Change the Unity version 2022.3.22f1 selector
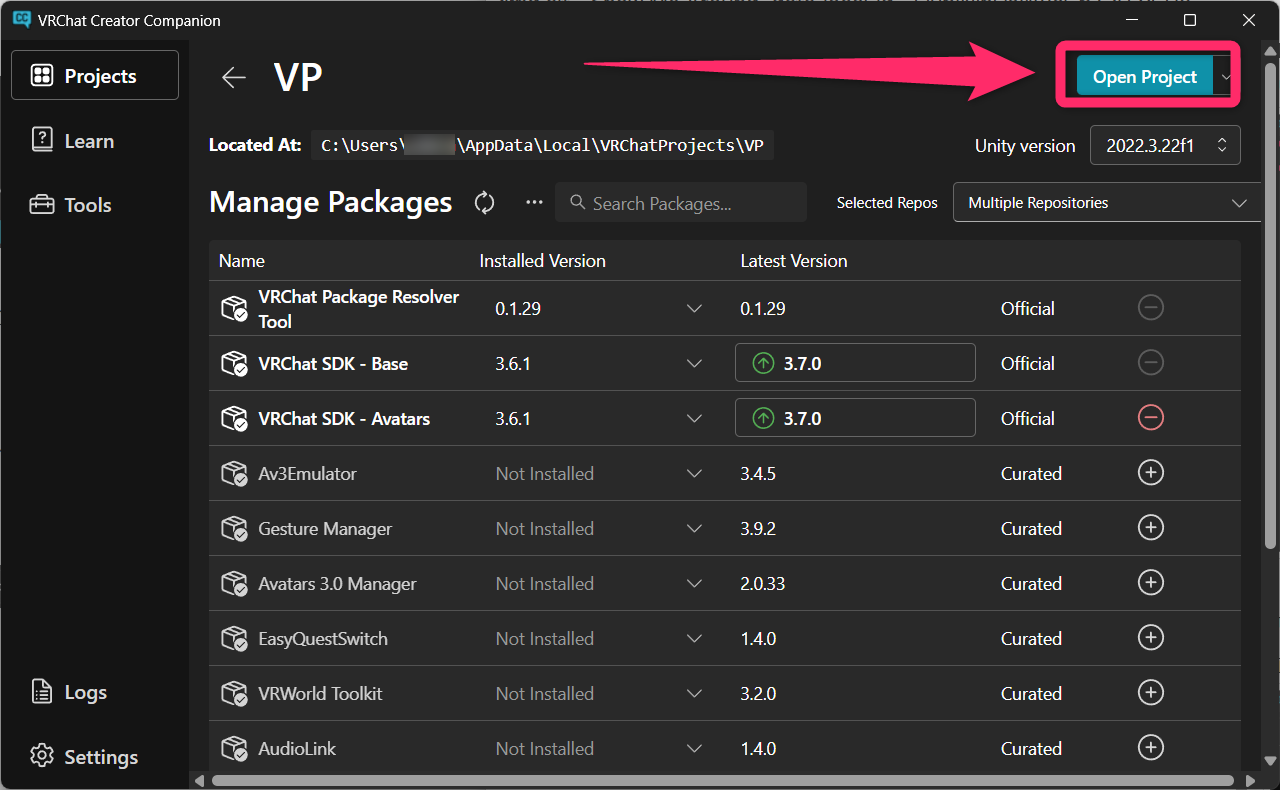 (1165, 145)
